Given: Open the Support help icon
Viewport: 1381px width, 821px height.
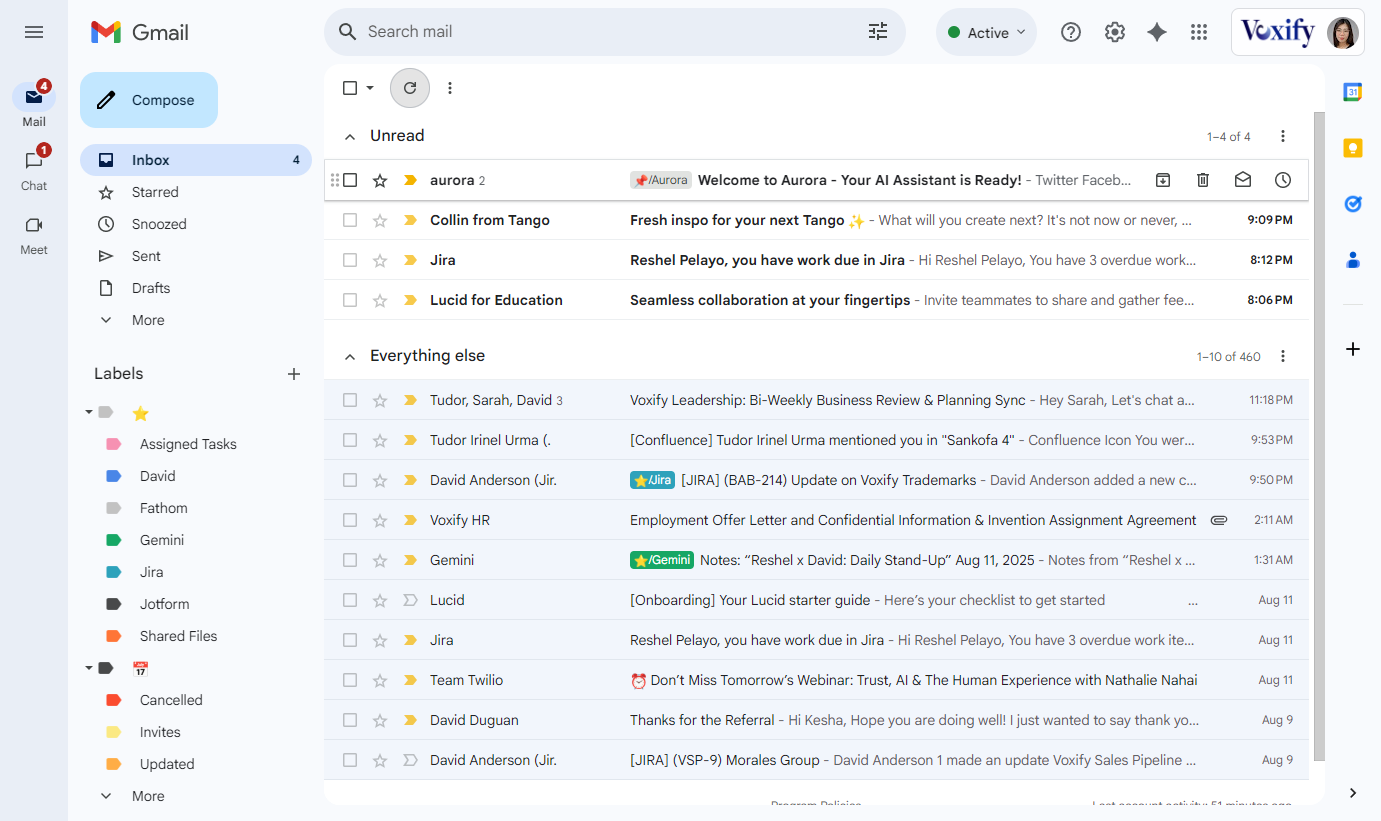Looking at the screenshot, I should [1071, 32].
